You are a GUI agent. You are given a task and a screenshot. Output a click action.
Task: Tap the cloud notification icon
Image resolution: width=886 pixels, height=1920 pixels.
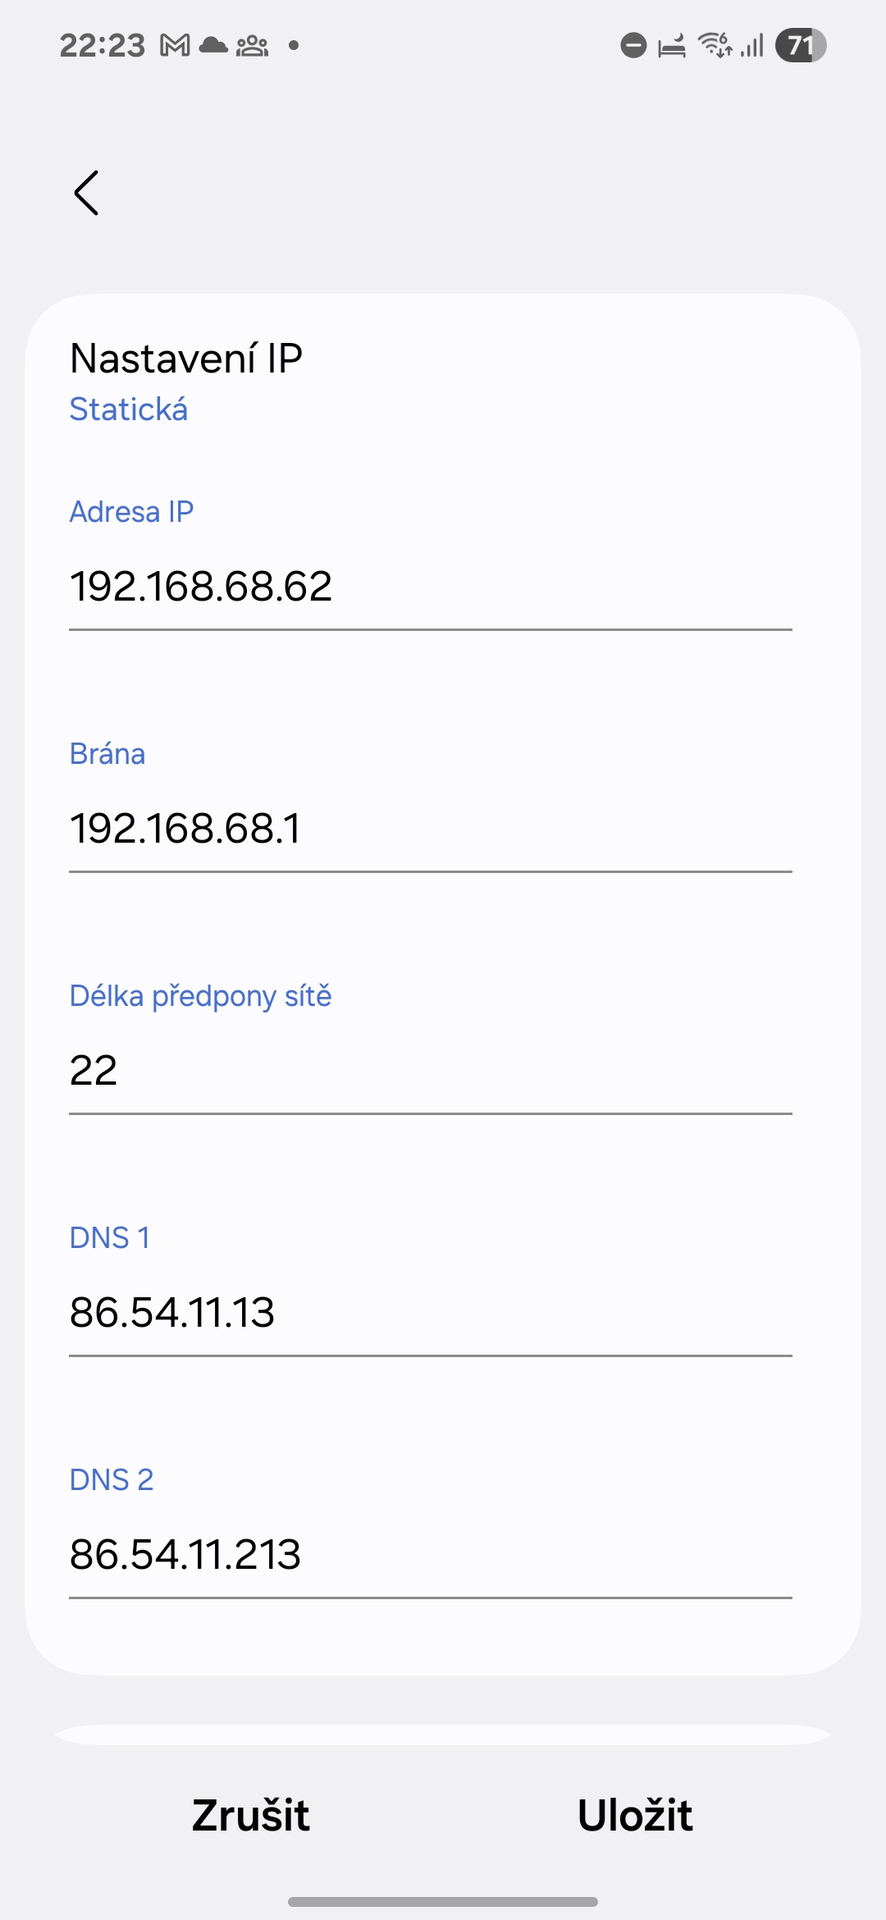coord(213,46)
